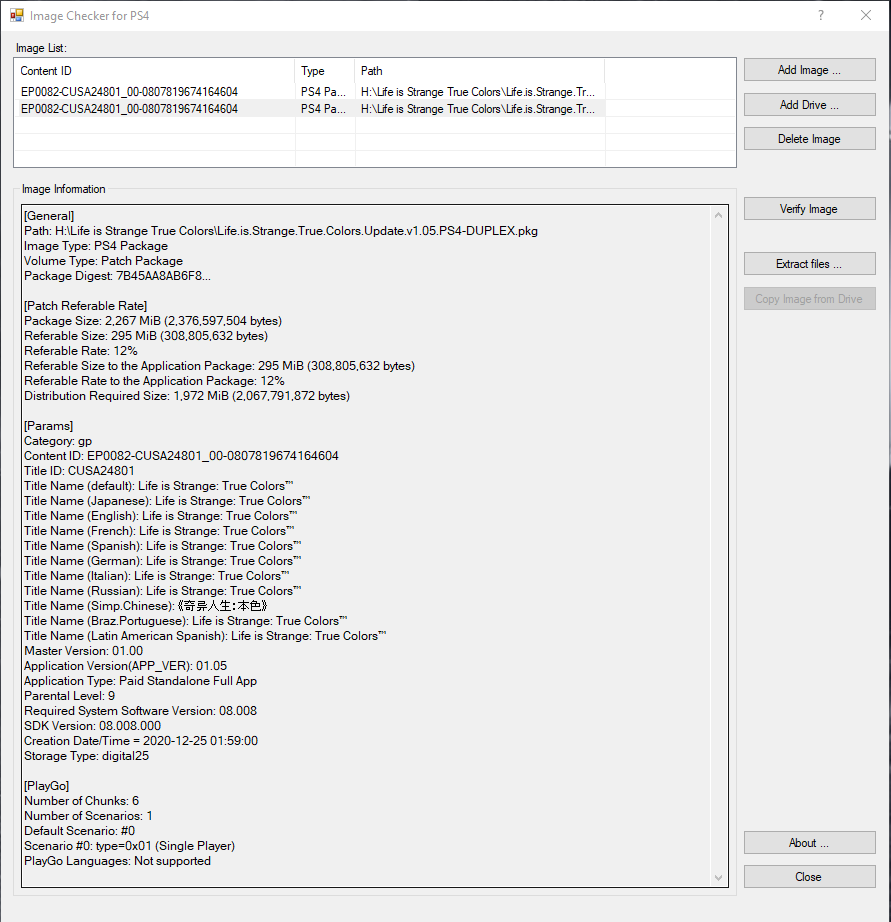Click the Path column header
The height and width of the screenshot is (922, 891).
(479, 71)
